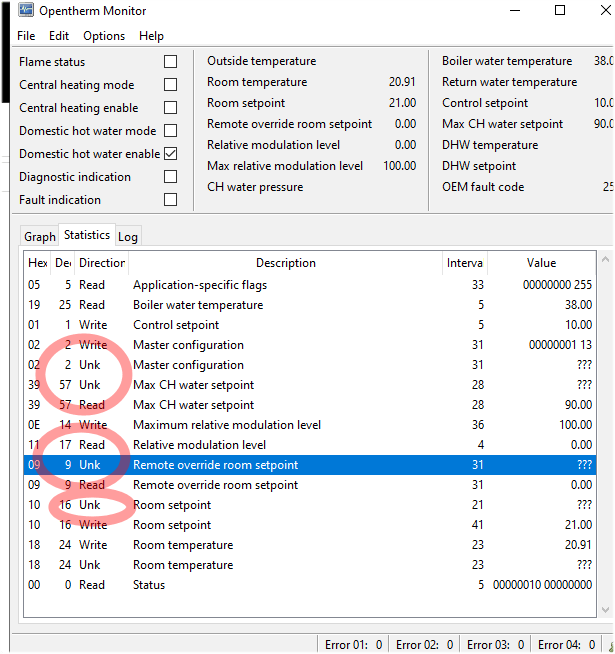Click the Return water temperature label

(509, 82)
